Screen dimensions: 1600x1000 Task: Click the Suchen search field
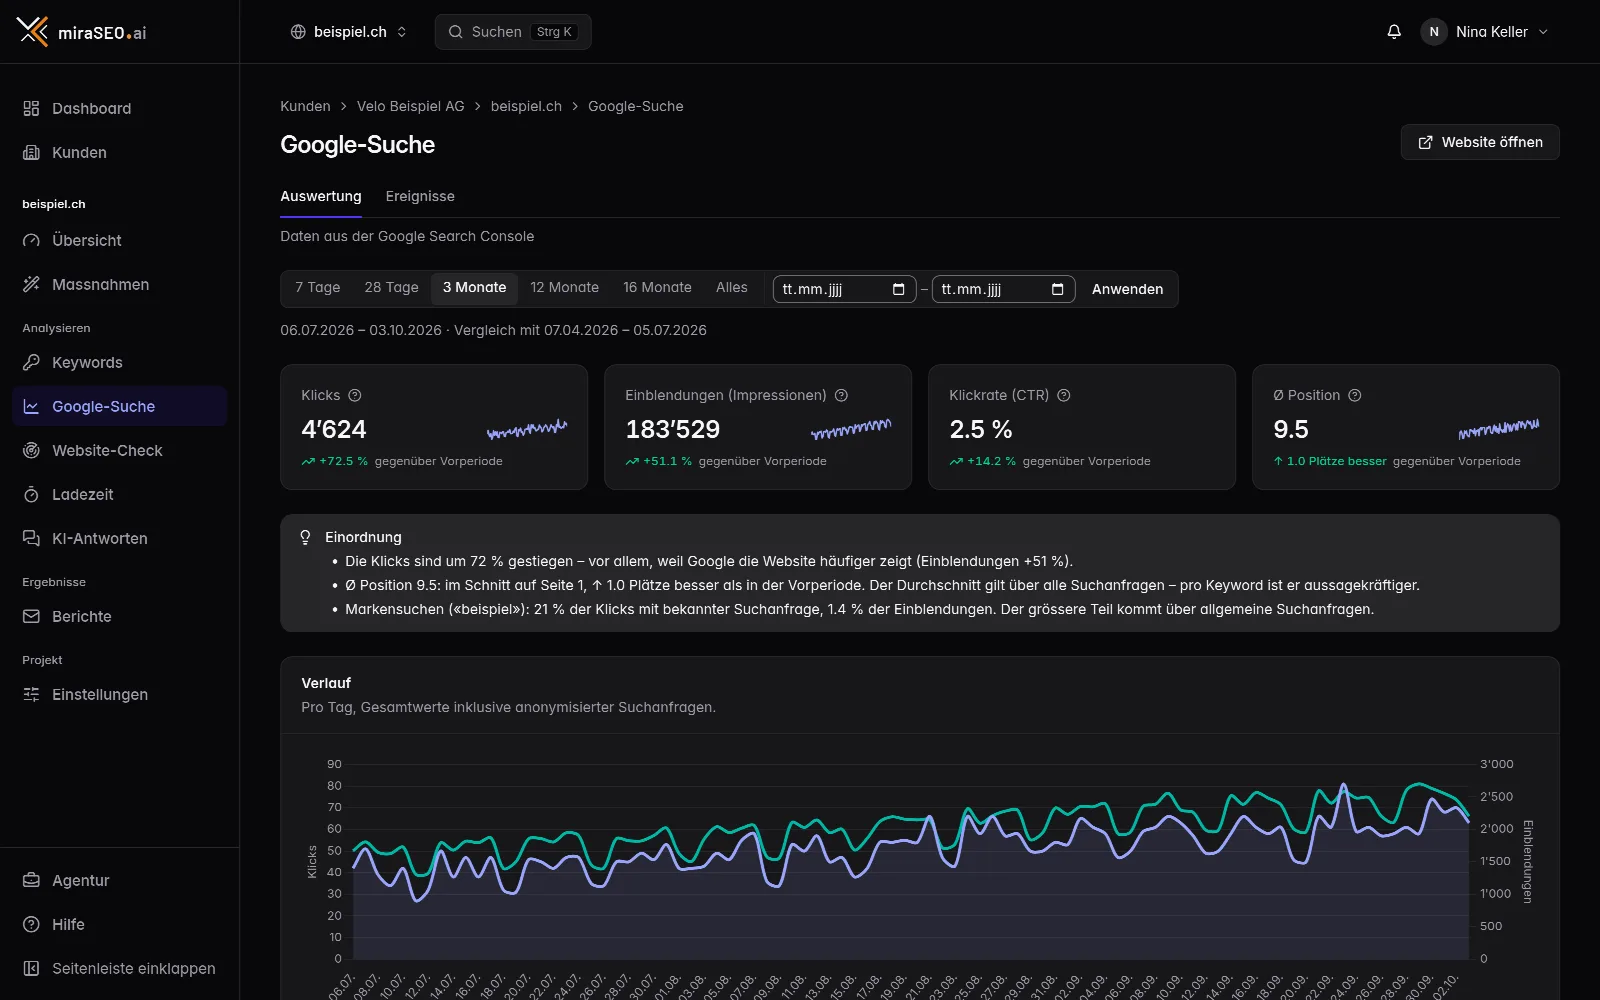[513, 32]
